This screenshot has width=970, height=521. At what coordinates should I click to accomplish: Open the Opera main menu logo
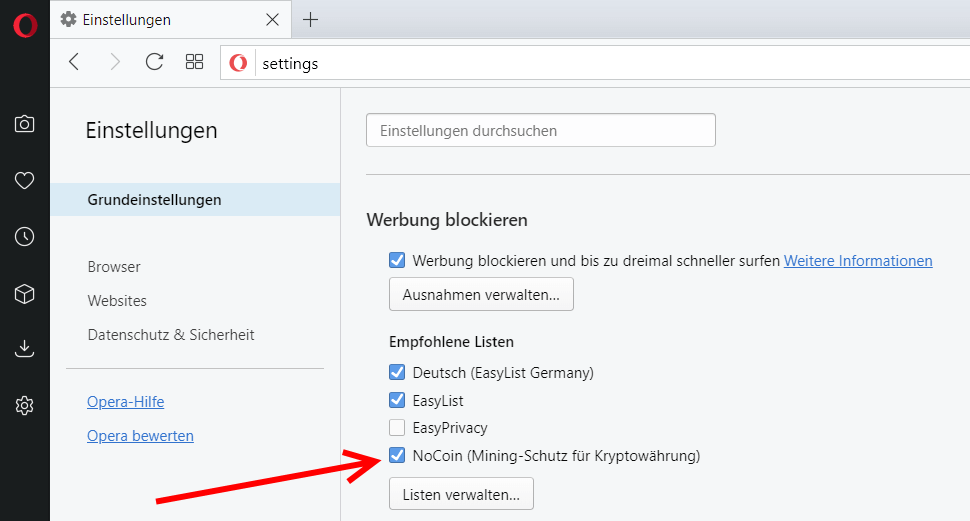coord(25,25)
